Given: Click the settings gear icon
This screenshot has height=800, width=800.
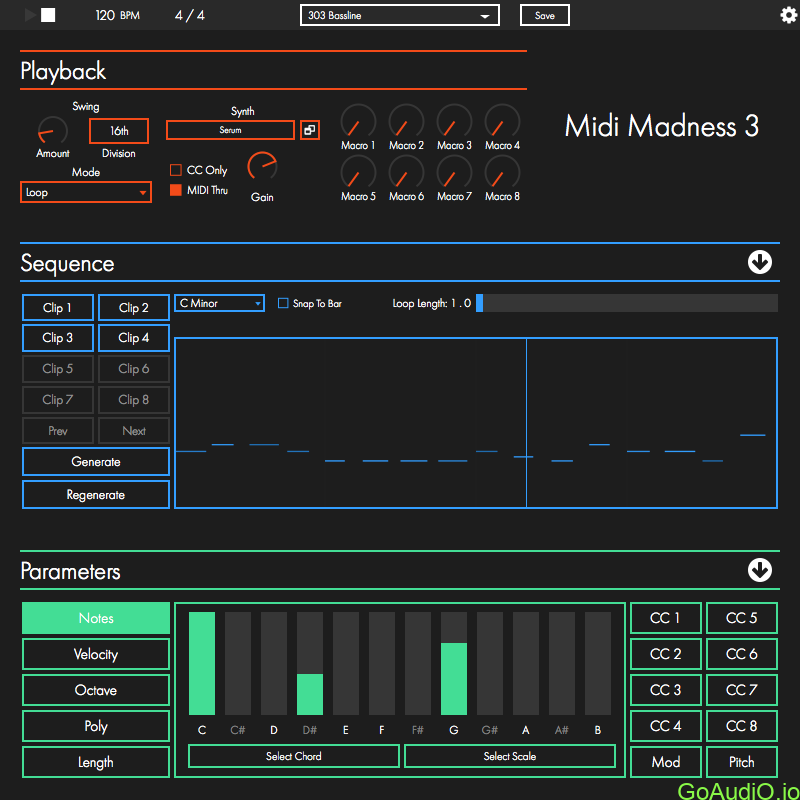Looking at the screenshot, I should pos(788,15).
